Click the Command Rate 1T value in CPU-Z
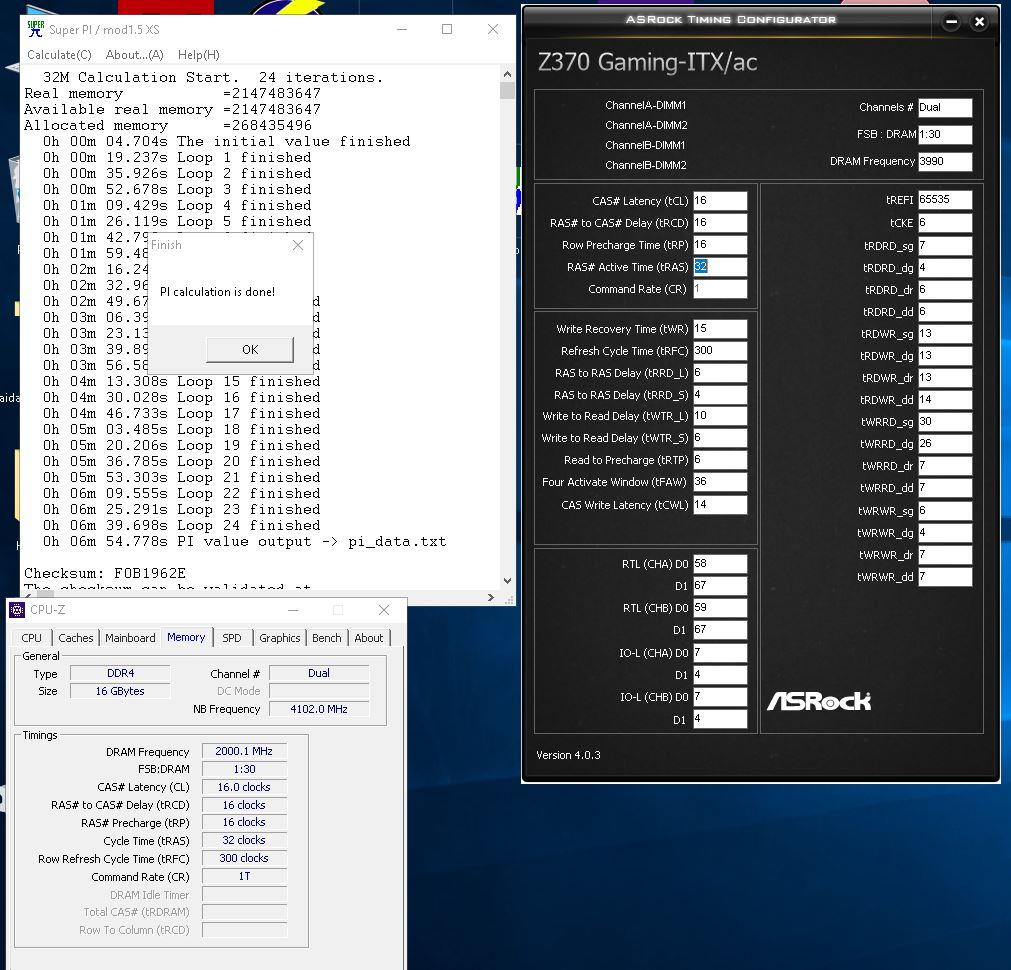Screen dimensions: 1011x970 coord(244,876)
